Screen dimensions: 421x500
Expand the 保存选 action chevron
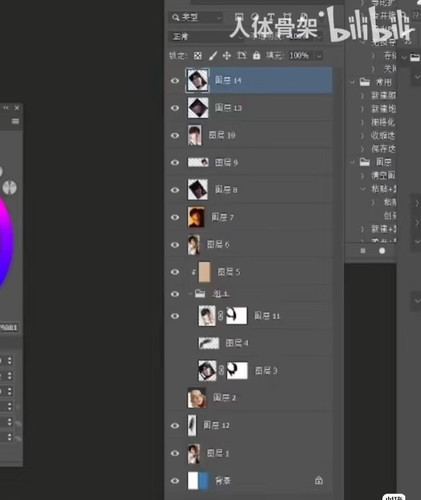coord(363,149)
